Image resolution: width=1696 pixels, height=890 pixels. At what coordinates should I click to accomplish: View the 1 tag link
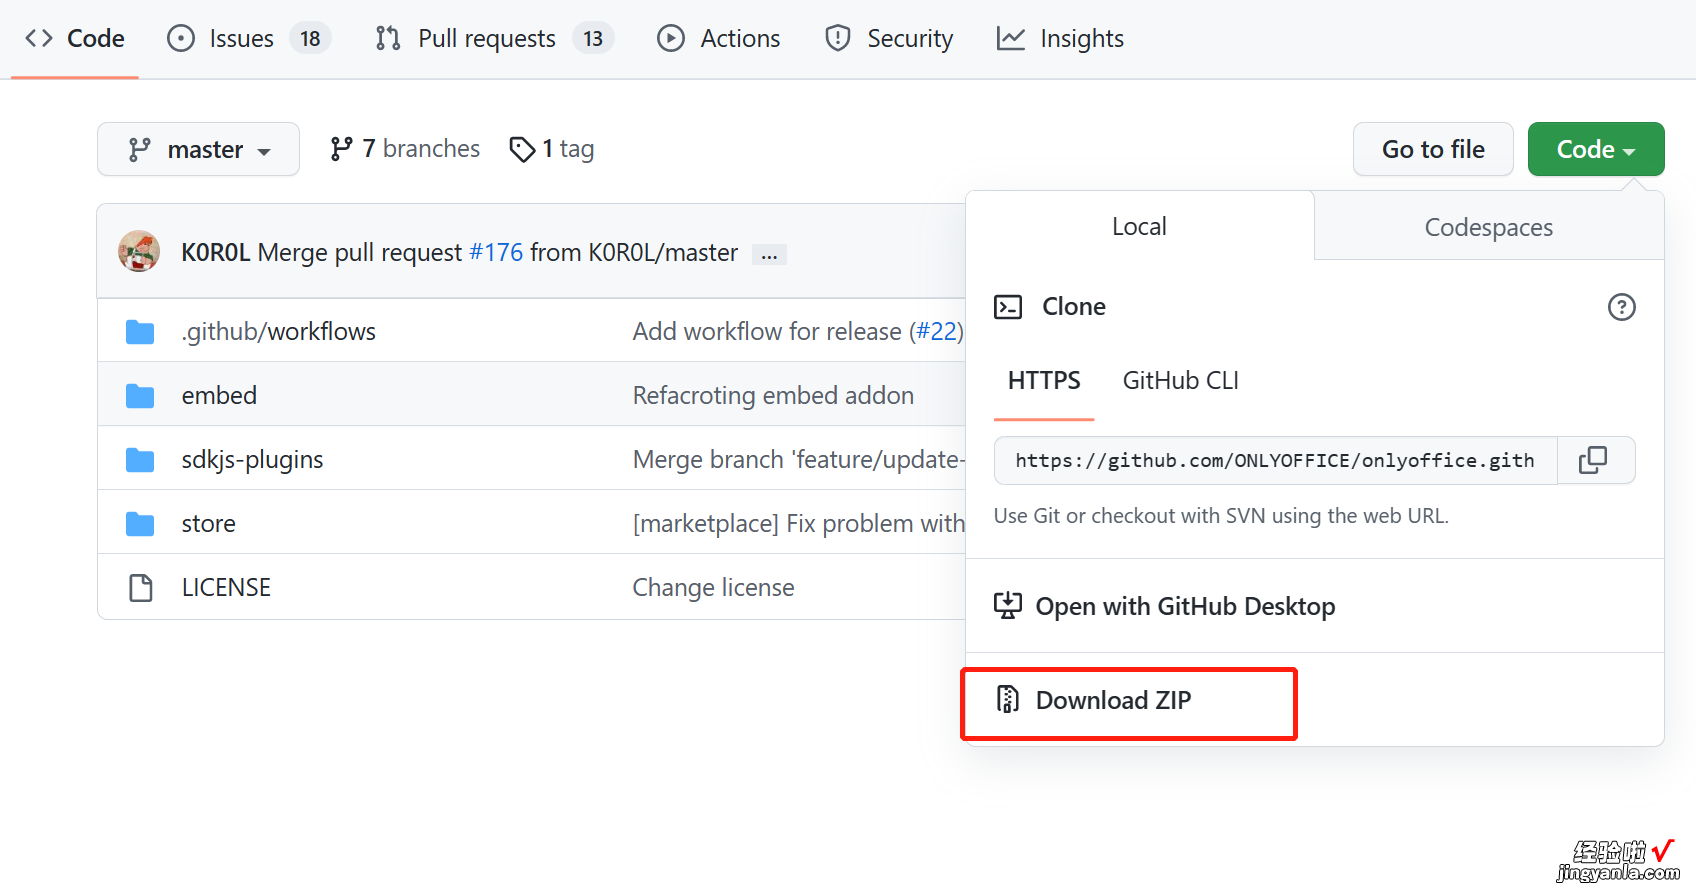point(551,149)
